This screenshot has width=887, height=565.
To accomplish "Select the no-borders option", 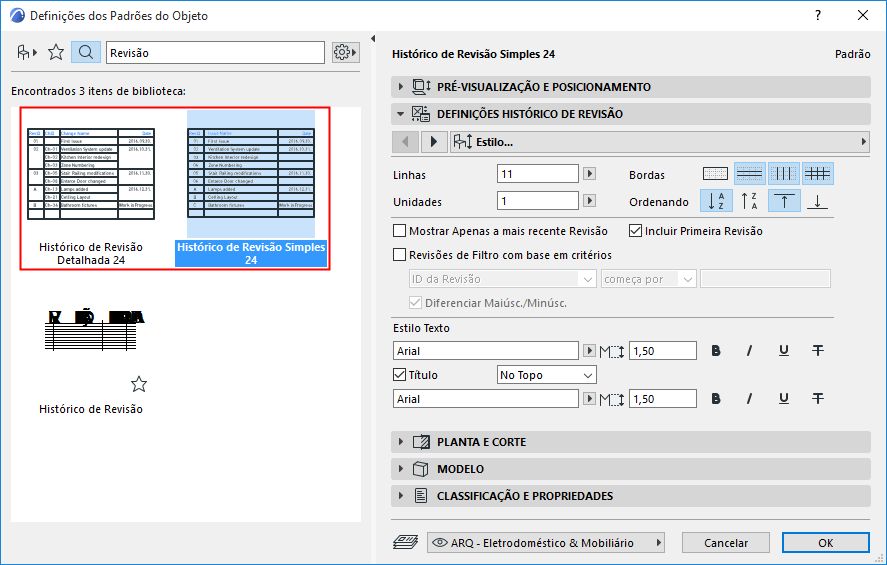I will (715, 174).
